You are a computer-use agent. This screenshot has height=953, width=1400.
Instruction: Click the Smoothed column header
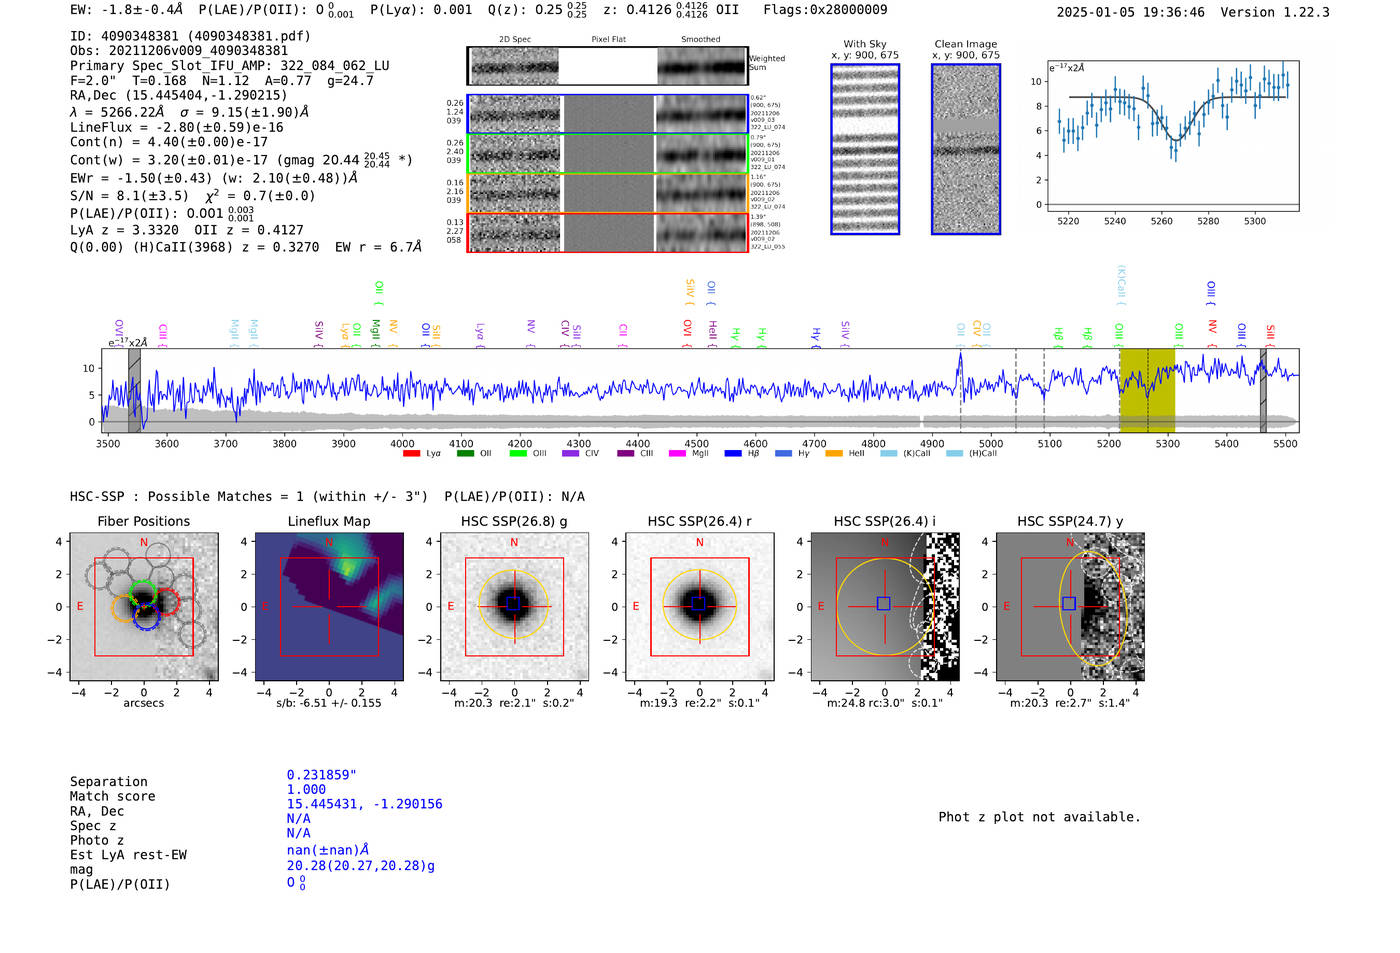click(700, 40)
